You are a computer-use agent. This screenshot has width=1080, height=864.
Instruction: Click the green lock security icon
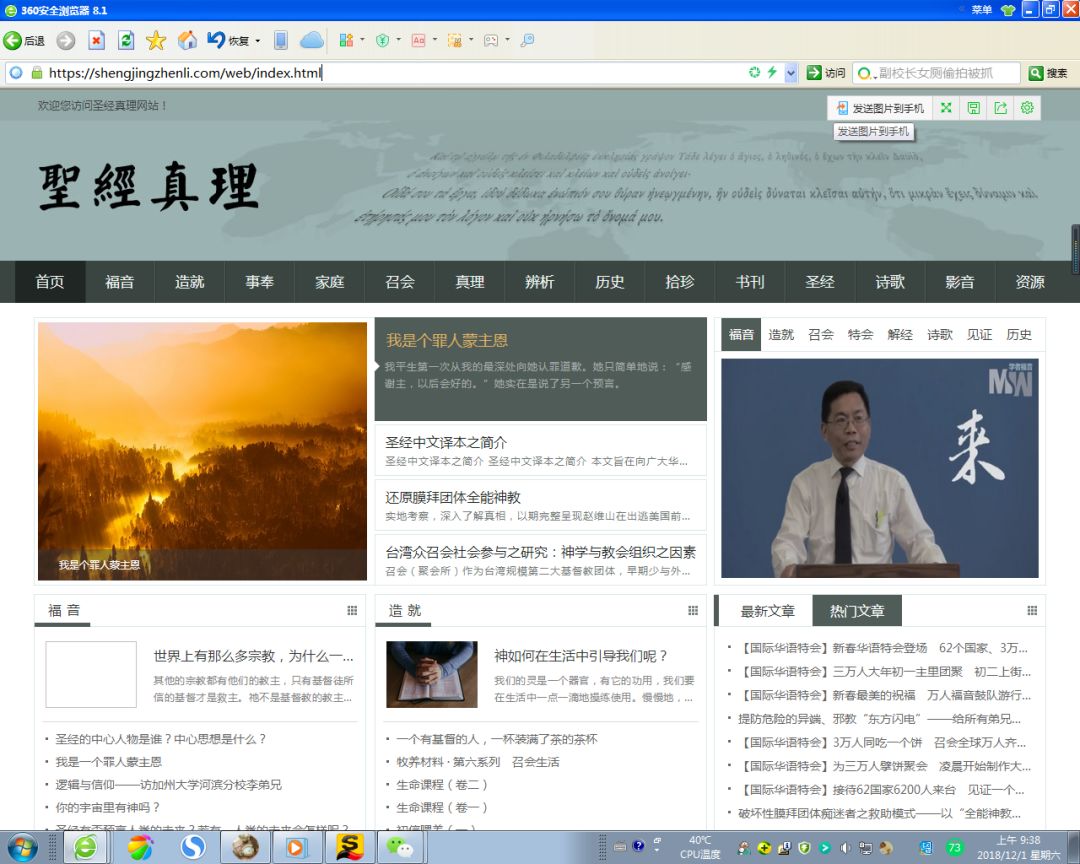[37, 72]
